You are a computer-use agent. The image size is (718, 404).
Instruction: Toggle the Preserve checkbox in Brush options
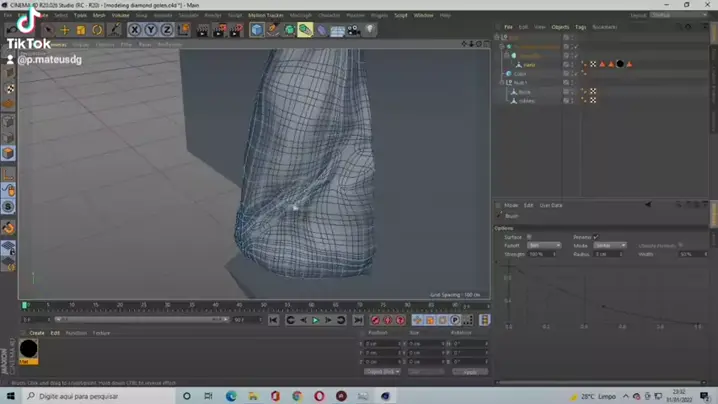tap(594, 237)
